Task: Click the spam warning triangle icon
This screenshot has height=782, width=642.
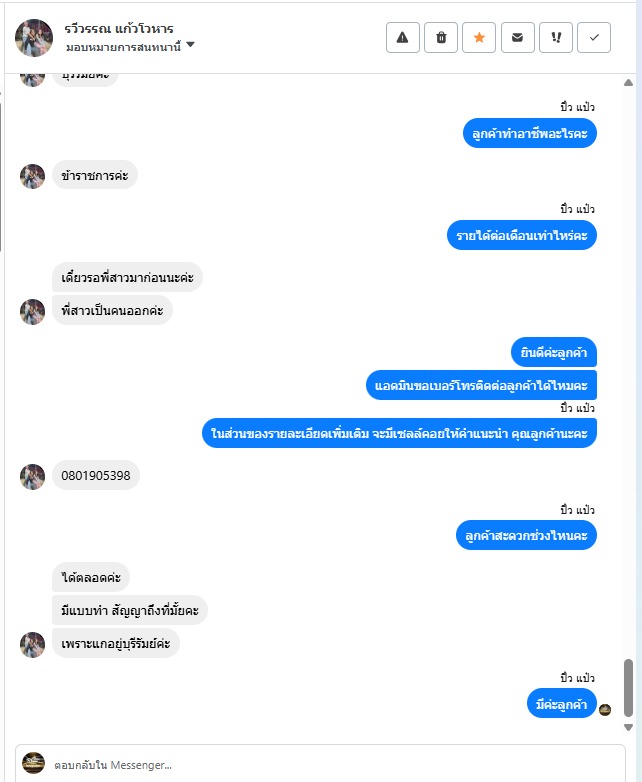Action: [x=403, y=37]
